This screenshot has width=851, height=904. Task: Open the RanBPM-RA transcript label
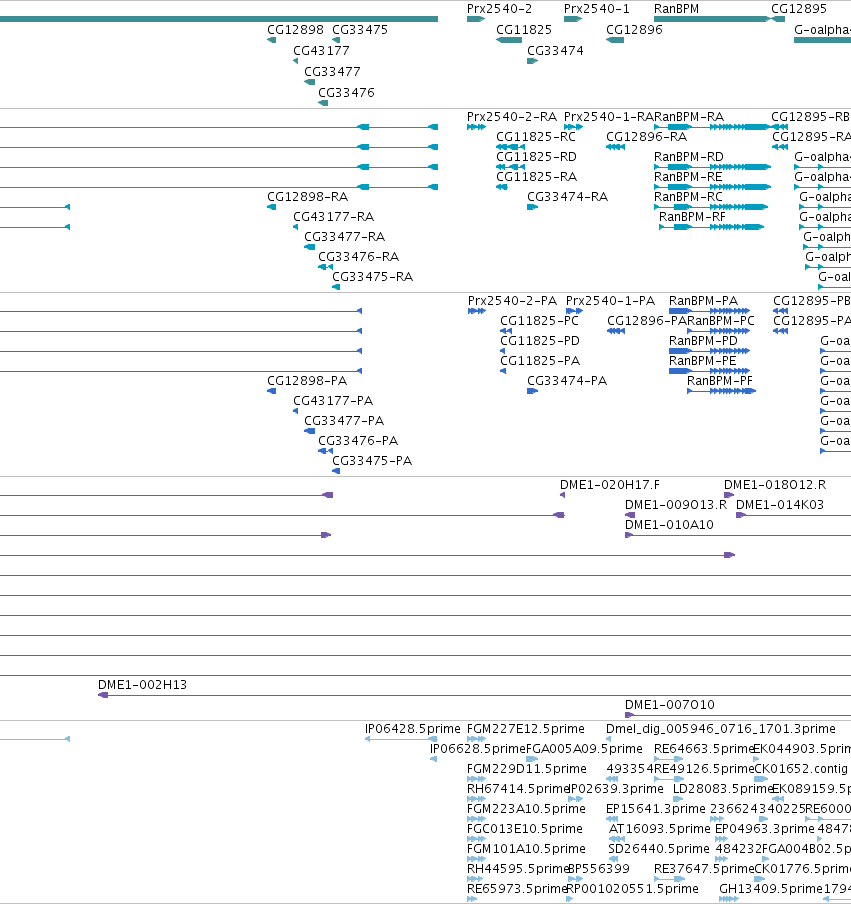[x=689, y=117]
